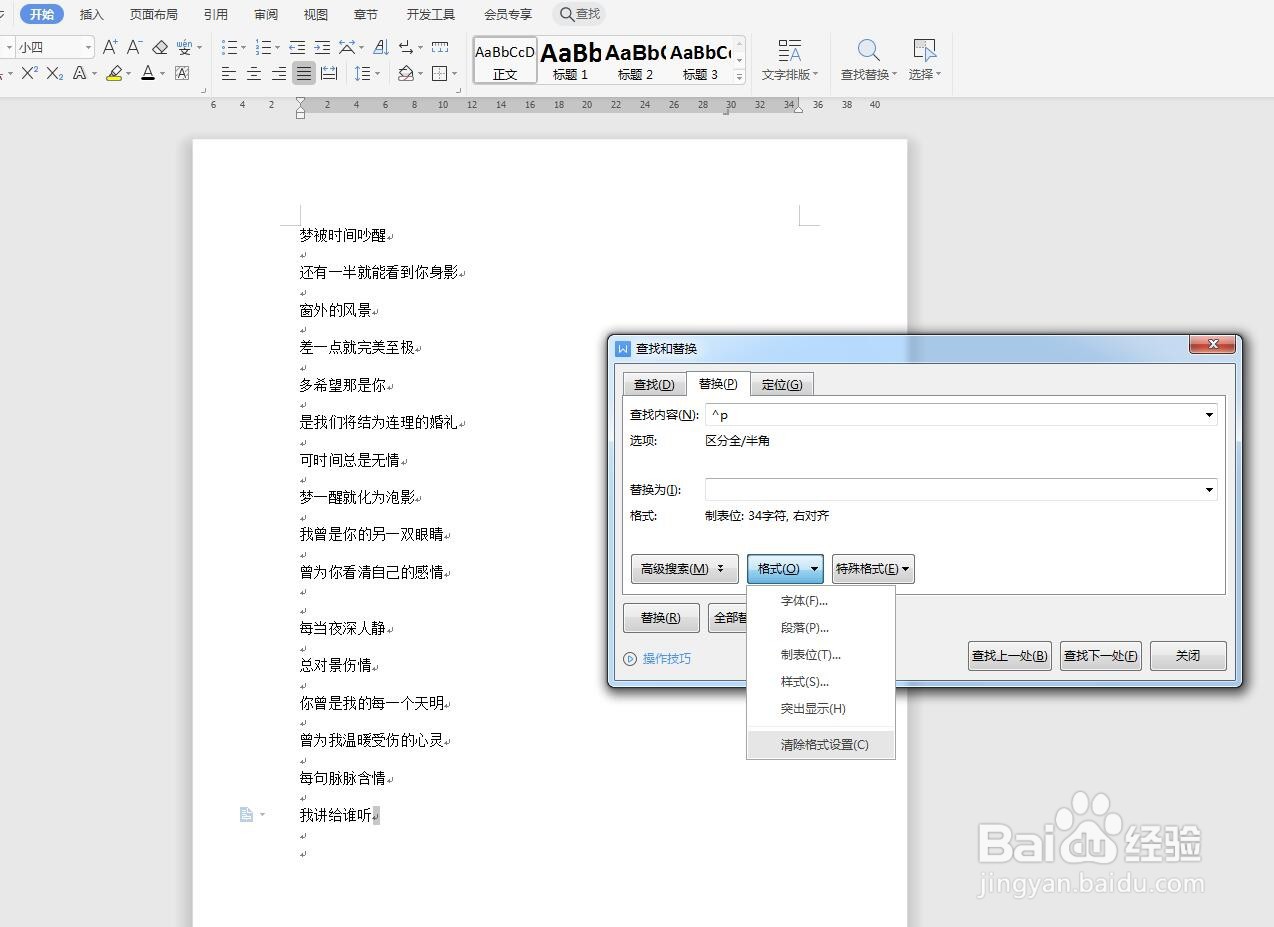Image resolution: width=1274 pixels, height=927 pixels.
Task: Toggle the numbered list formatting
Action: (x=263, y=47)
